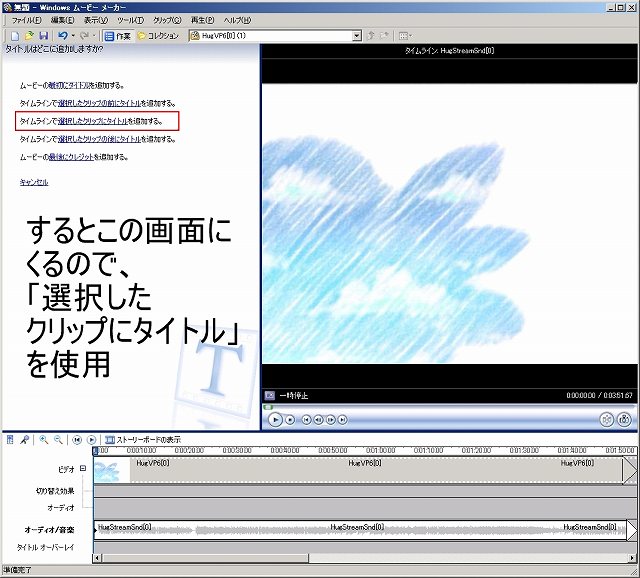The height and width of the screenshot is (578, 640).
Task: Click the Save Project floppy icon
Action: (43, 36)
